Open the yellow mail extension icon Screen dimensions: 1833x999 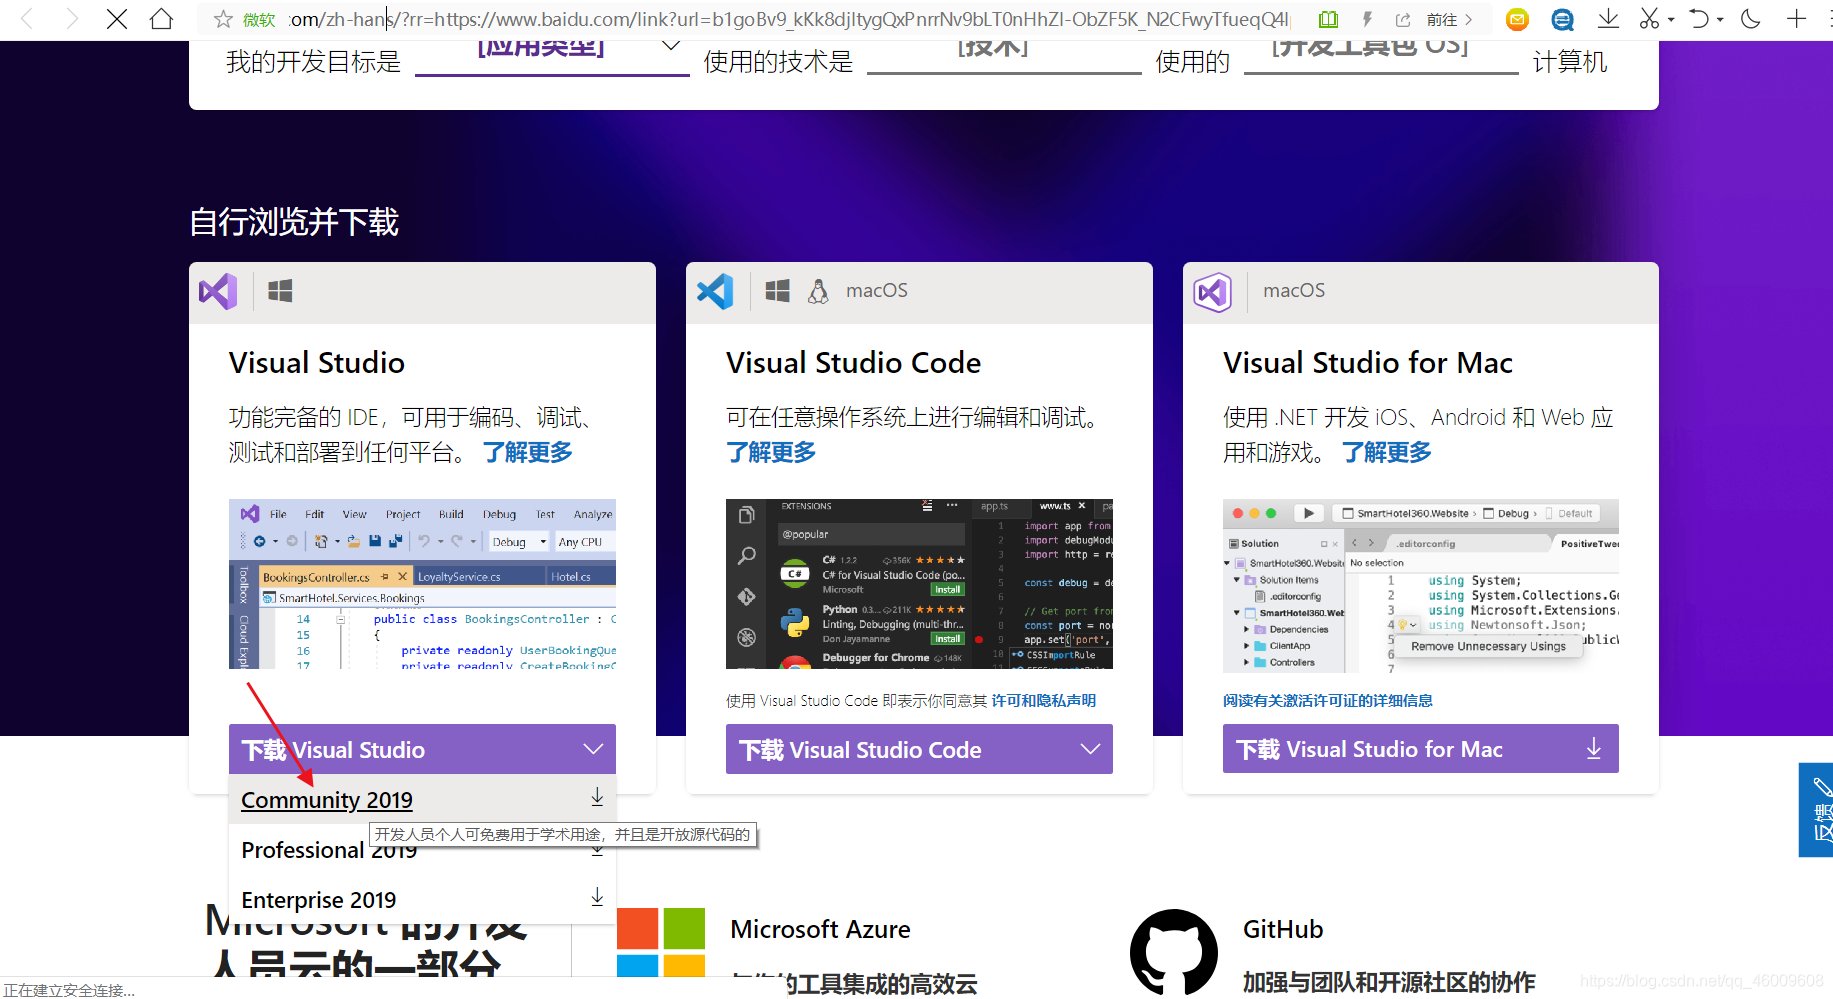1517,19
